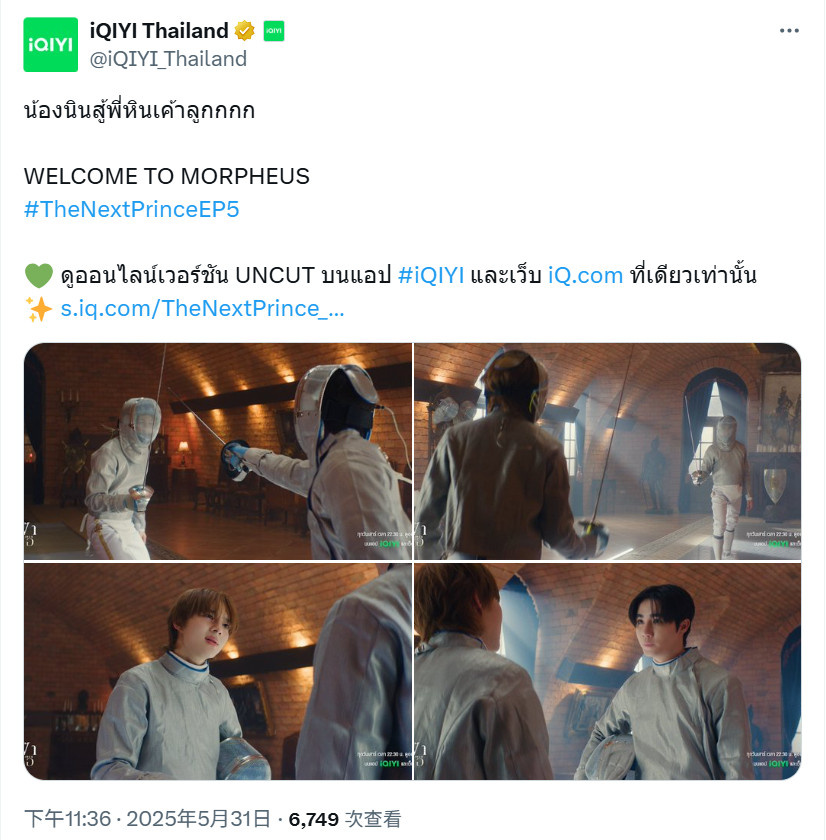Viewport: 826px width, 840px height.
Task: Open the three-dot more options menu
Action: [x=789, y=31]
